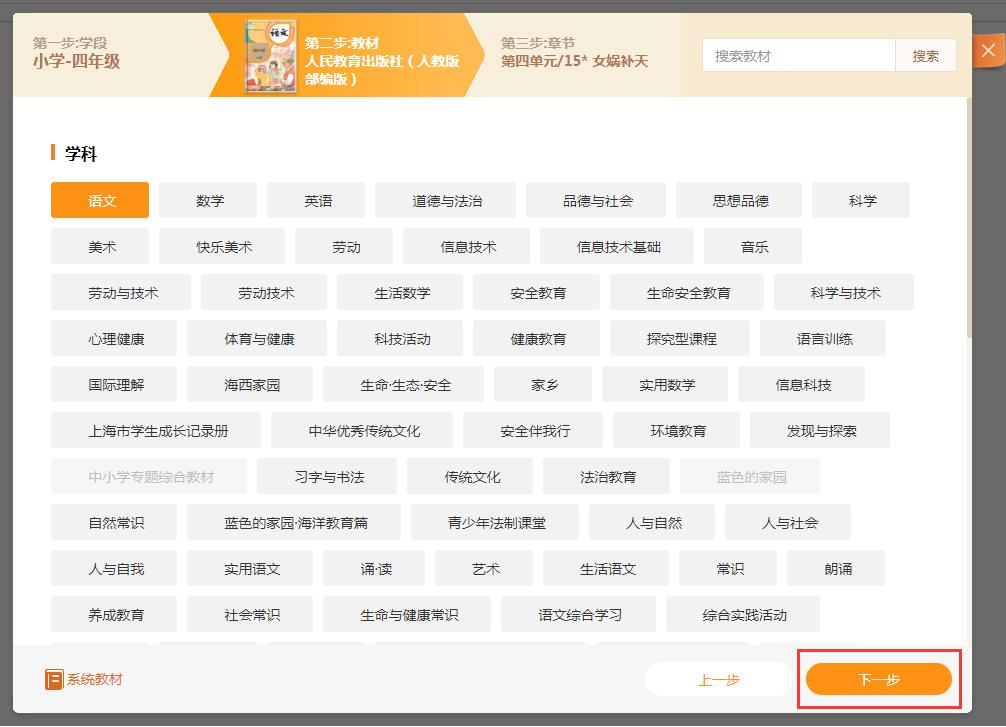Select the 习字与书法 subject
This screenshot has width=1006, height=727.
[327, 477]
